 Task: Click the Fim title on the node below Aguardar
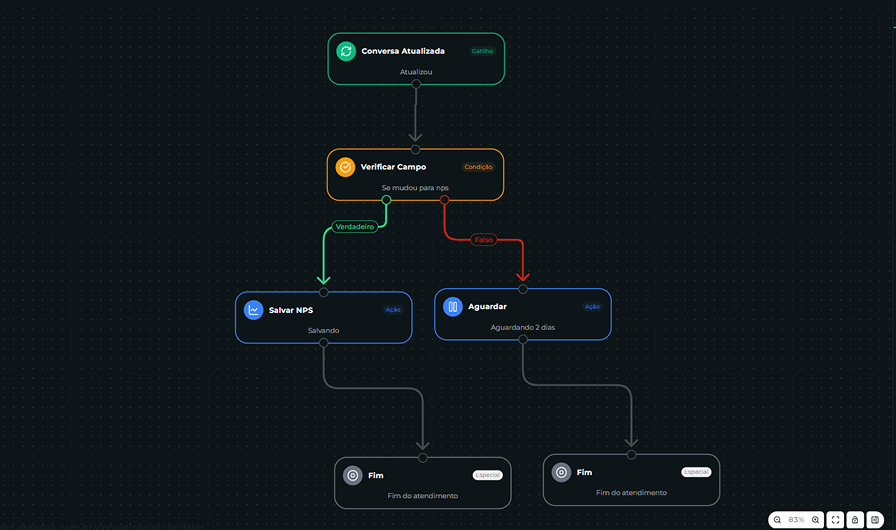tap(584, 472)
